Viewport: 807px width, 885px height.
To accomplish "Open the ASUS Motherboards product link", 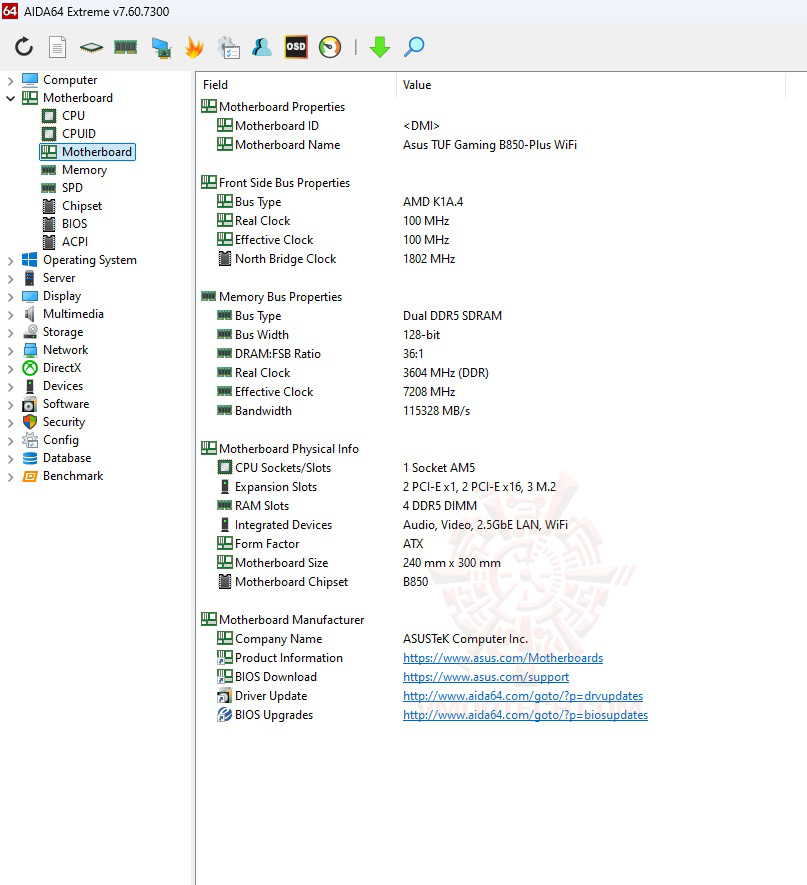I will point(503,658).
